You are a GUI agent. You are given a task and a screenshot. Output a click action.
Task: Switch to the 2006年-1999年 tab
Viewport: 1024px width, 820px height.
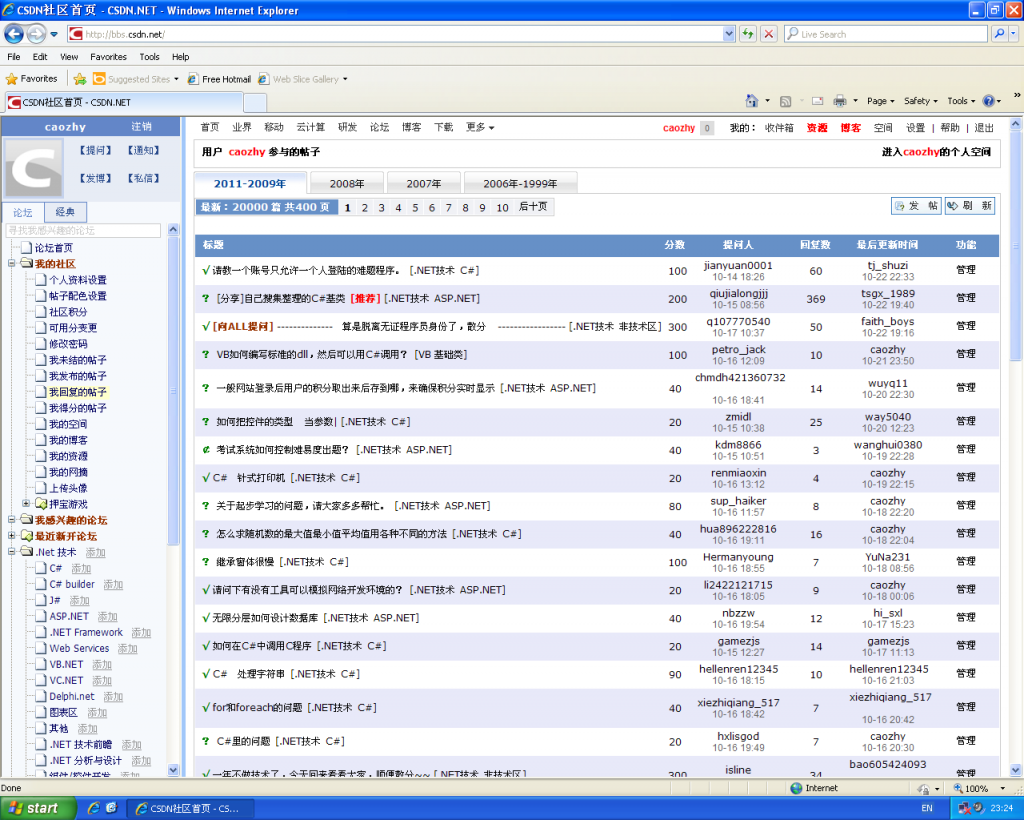(520, 183)
